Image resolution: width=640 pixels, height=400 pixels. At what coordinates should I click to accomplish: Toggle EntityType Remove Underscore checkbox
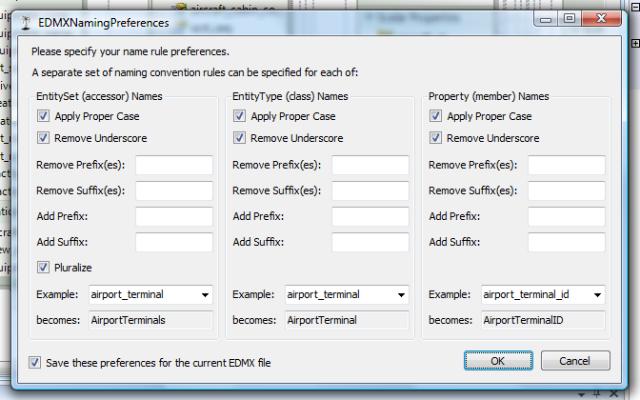[239, 138]
